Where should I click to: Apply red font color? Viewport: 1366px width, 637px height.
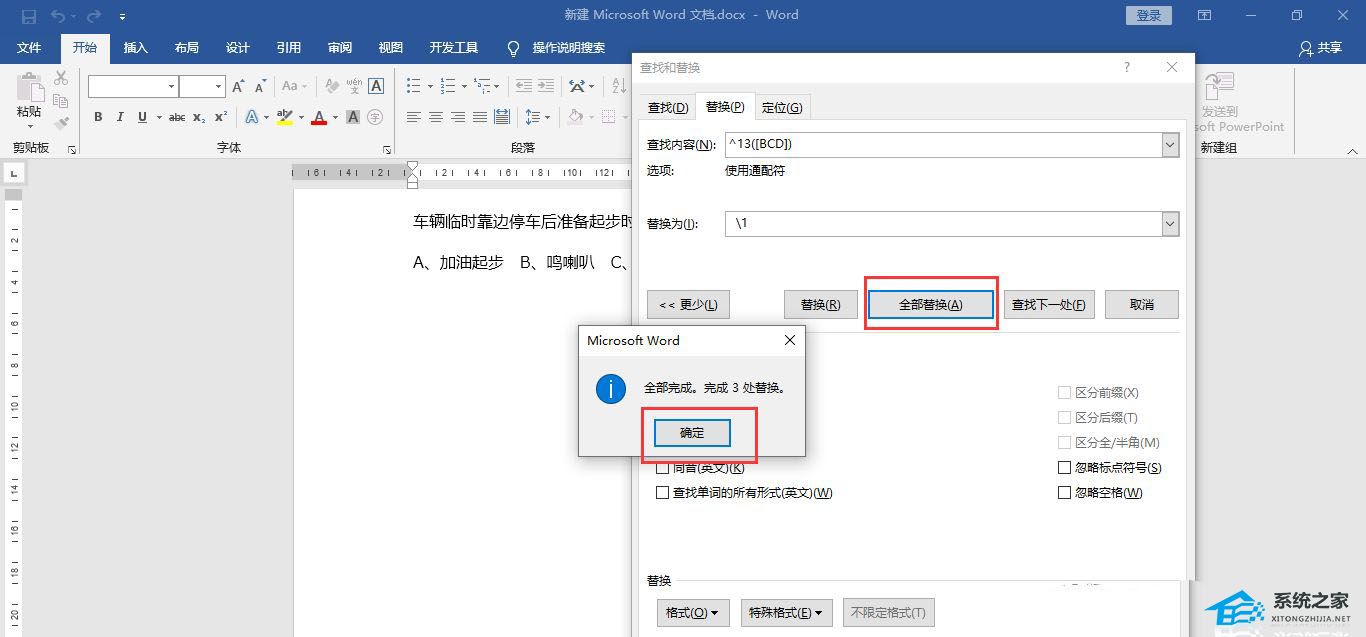tap(319, 117)
